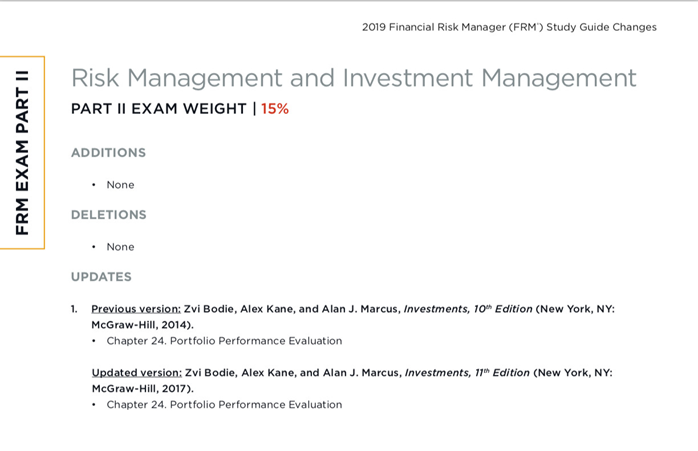Click Chapter 24 under the Previous version entry
This screenshot has height=451, width=698.
pyautogui.click(x=224, y=341)
